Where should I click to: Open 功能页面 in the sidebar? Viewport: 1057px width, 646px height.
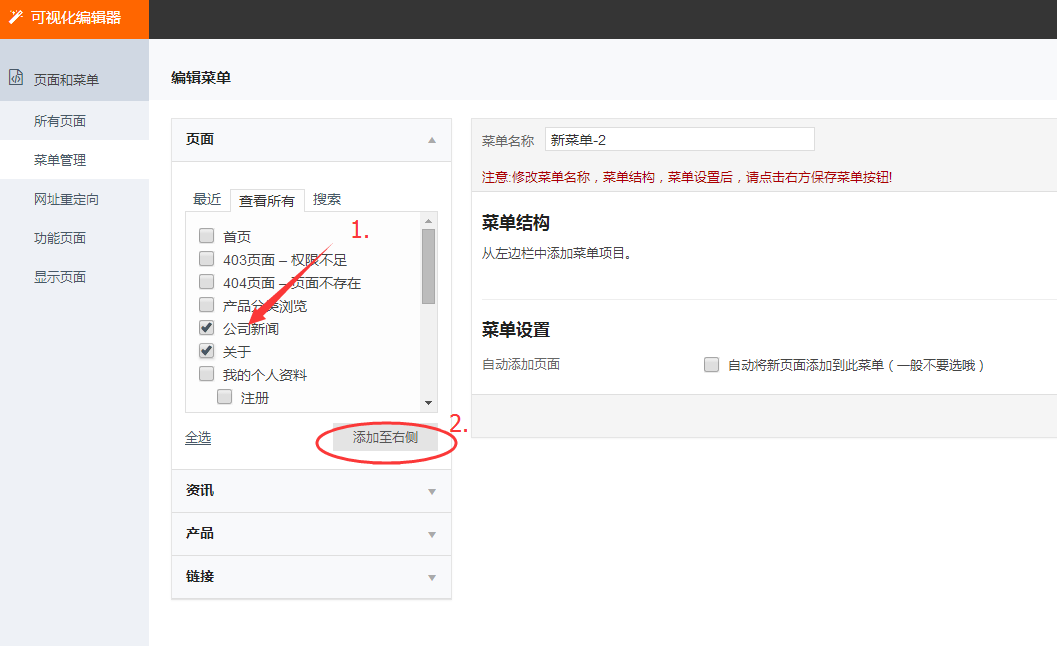coord(74,237)
